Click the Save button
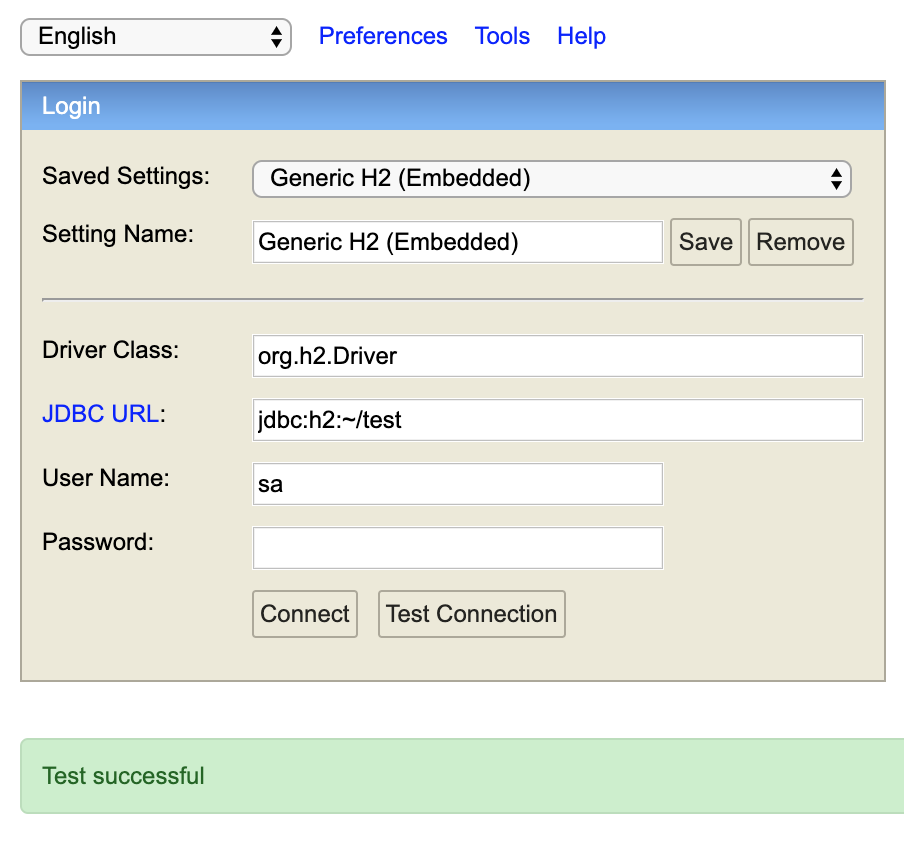Screen dimensions: 904x846 (706, 242)
